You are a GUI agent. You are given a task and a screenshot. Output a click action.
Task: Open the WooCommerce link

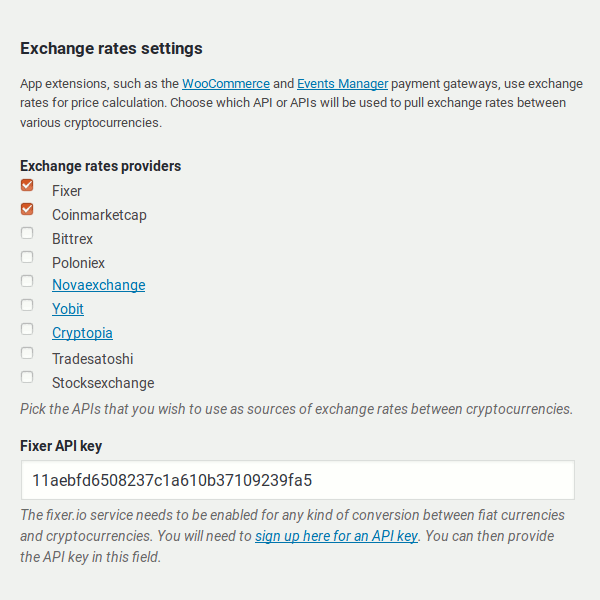226,83
